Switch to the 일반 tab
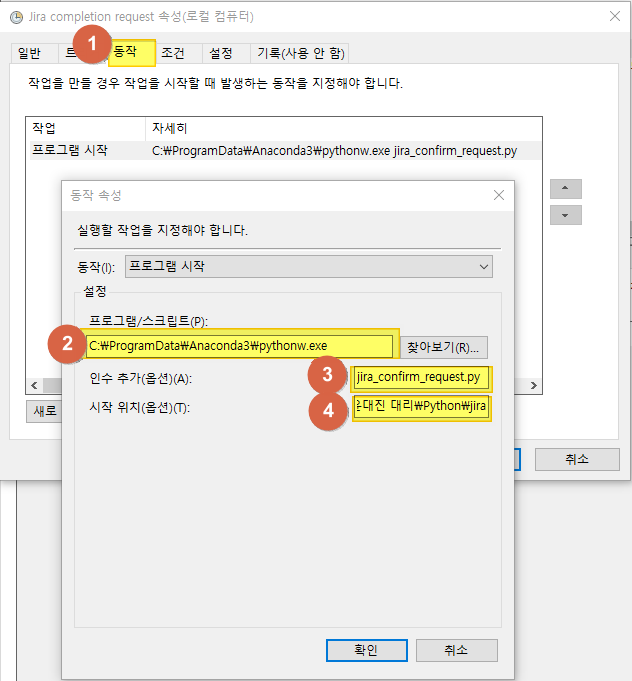The height and width of the screenshot is (681, 632). (x=34, y=53)
